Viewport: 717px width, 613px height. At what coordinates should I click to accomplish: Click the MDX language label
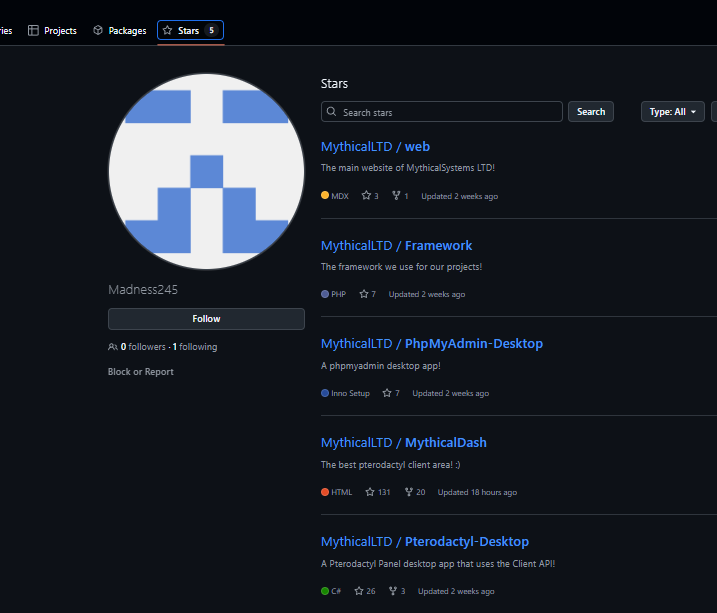coord(340,196)
